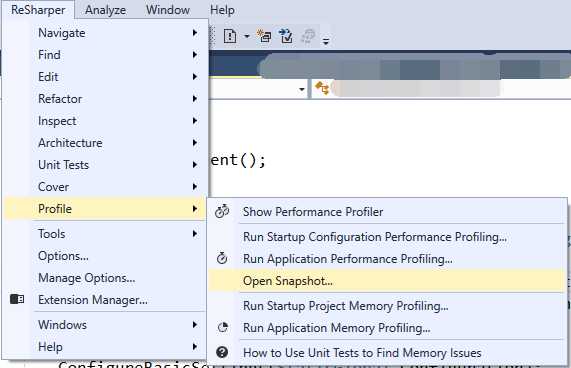
Task: Click the toolbar checklist icon with the blue arrow
Action: pos(286,36)
